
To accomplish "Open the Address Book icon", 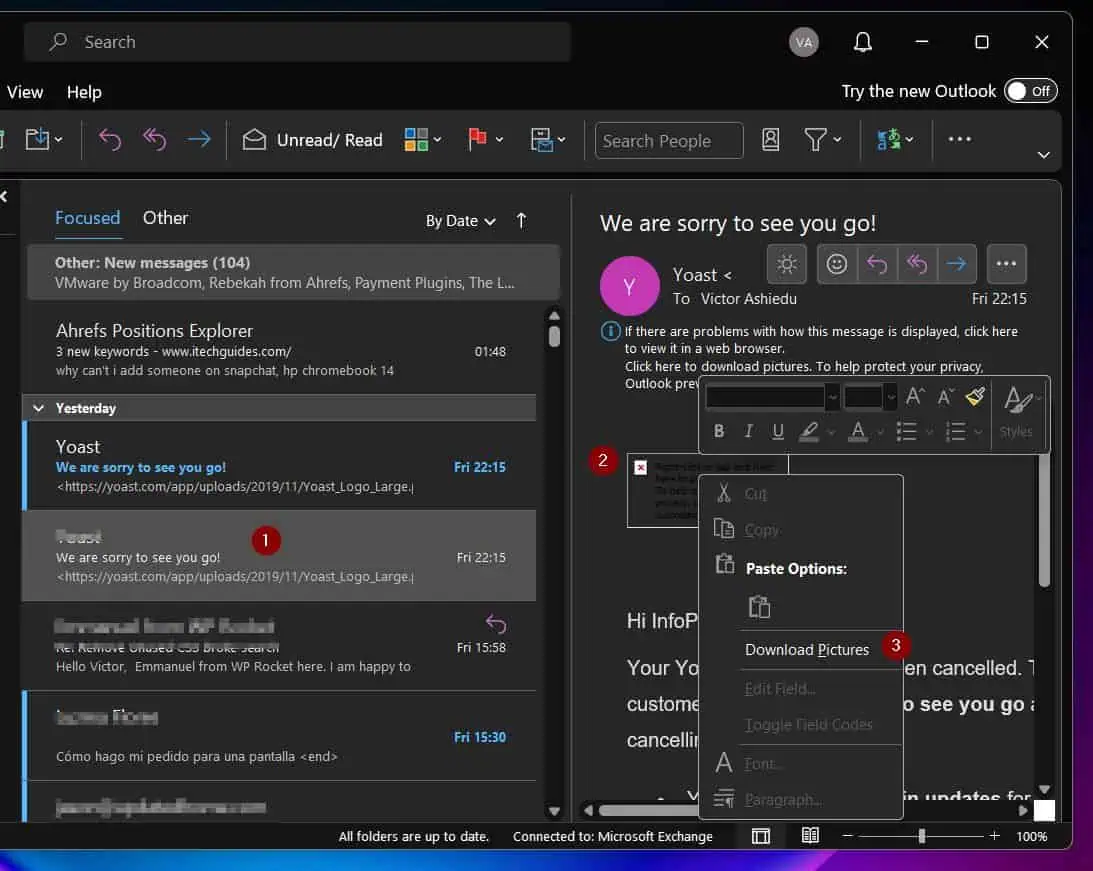I will 770,139.
